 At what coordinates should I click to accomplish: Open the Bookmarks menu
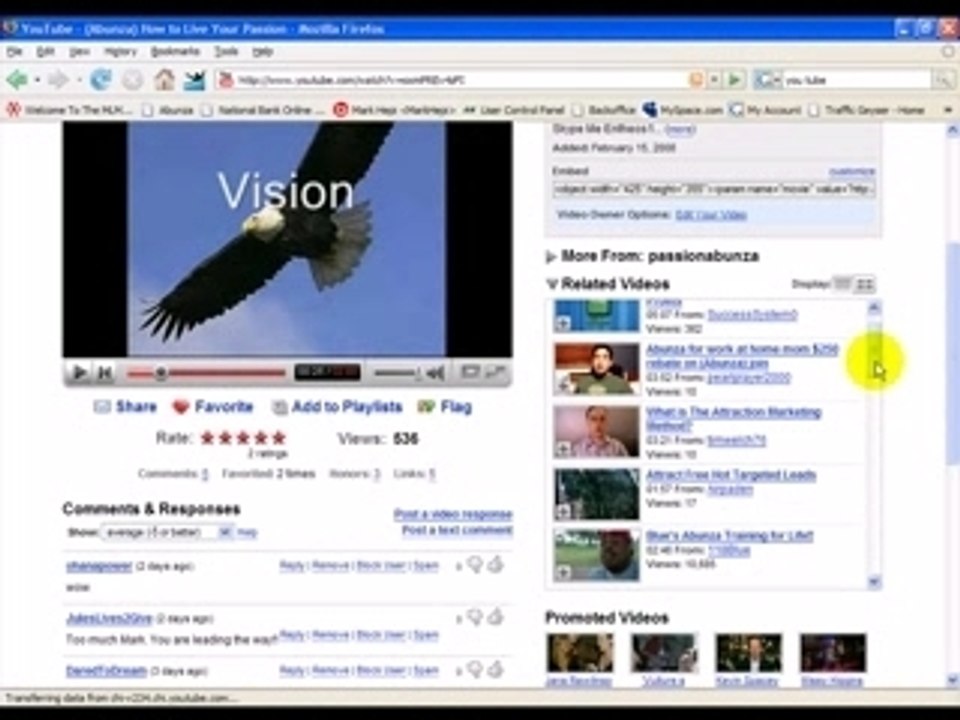coord(175,52)
